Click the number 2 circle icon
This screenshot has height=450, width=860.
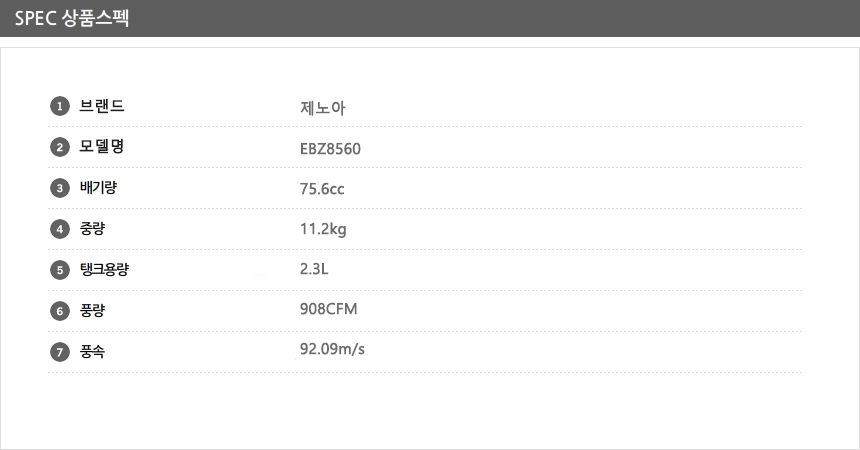pyautogui.click(x=59, y=148)
